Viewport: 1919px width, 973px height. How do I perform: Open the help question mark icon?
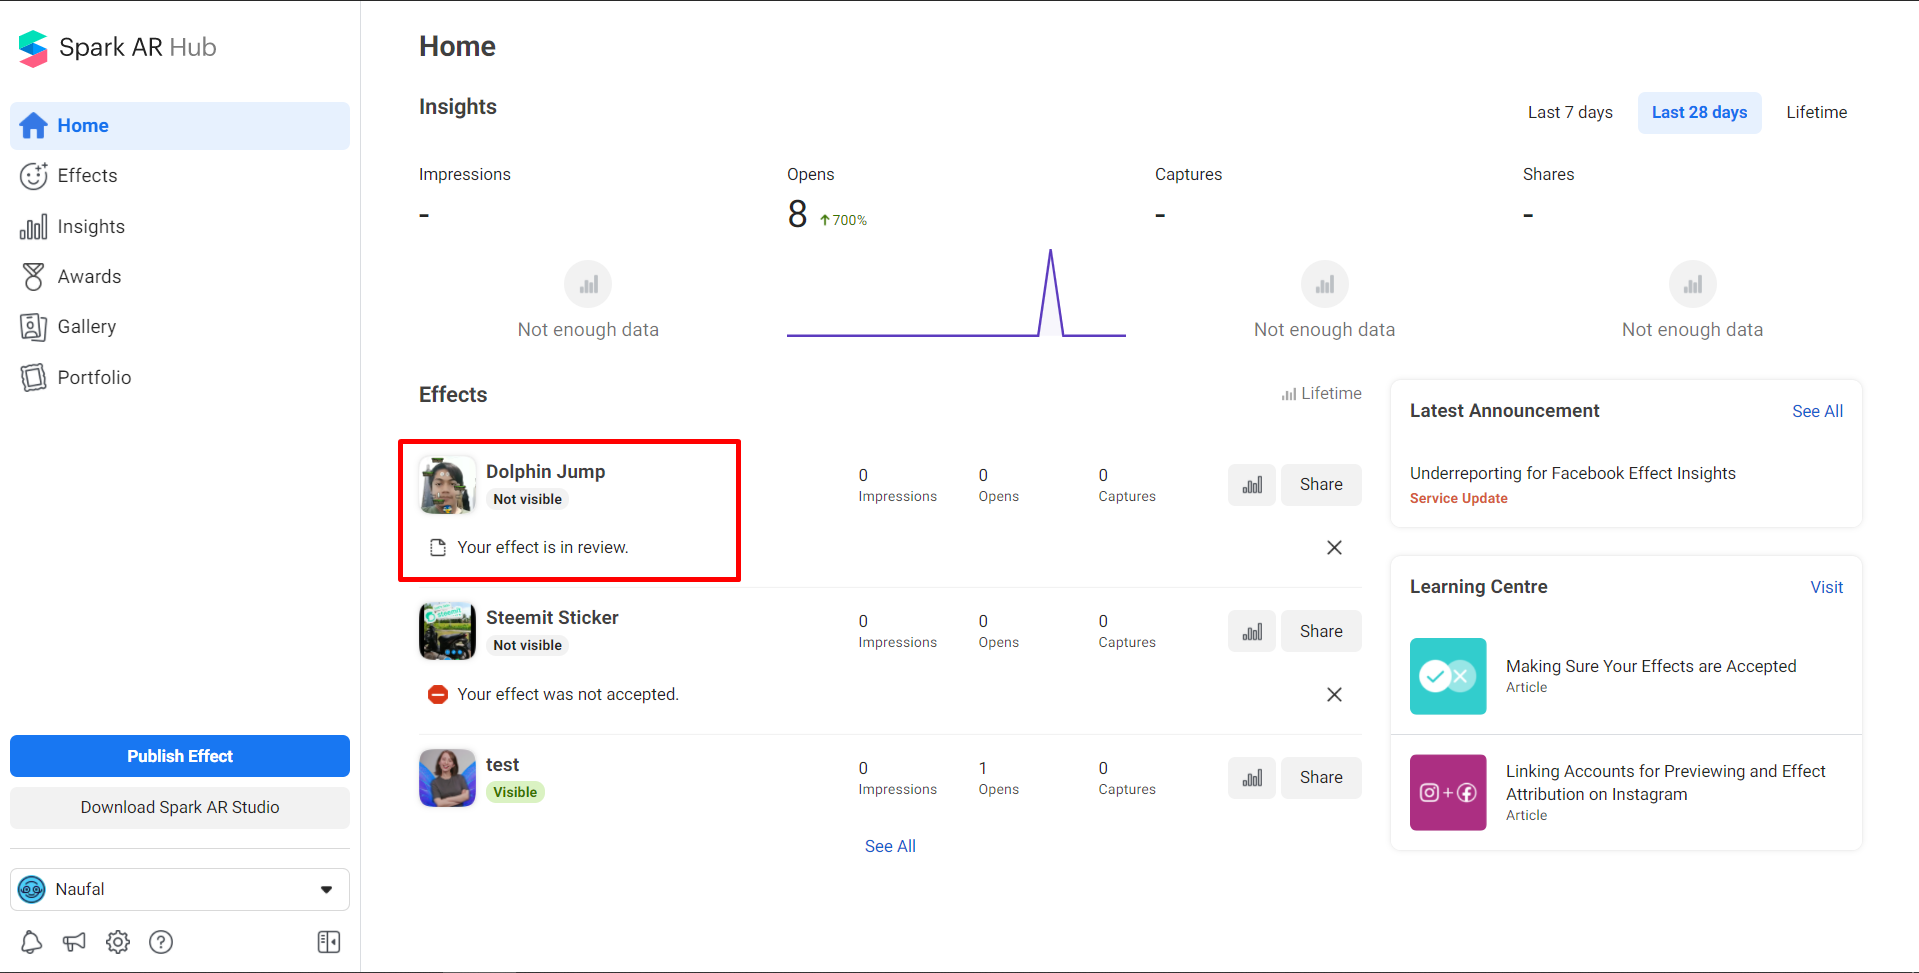click(161, 942)
